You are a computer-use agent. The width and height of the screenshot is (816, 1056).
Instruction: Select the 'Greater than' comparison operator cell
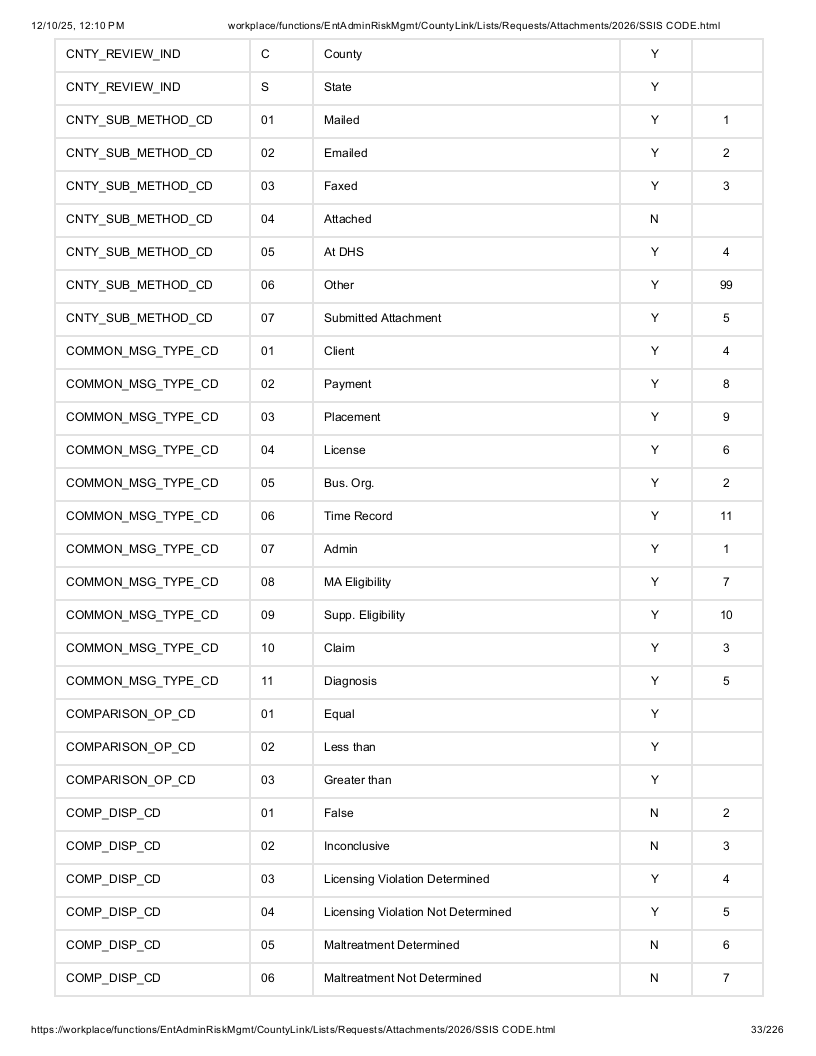pos(466,780)
